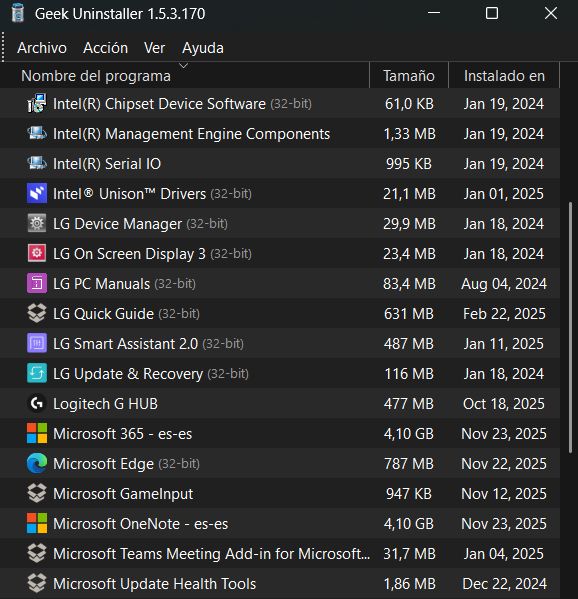Select the LG On Screen Display 3 name
Screen dimensions: 578x599
(x=129, y=254)
